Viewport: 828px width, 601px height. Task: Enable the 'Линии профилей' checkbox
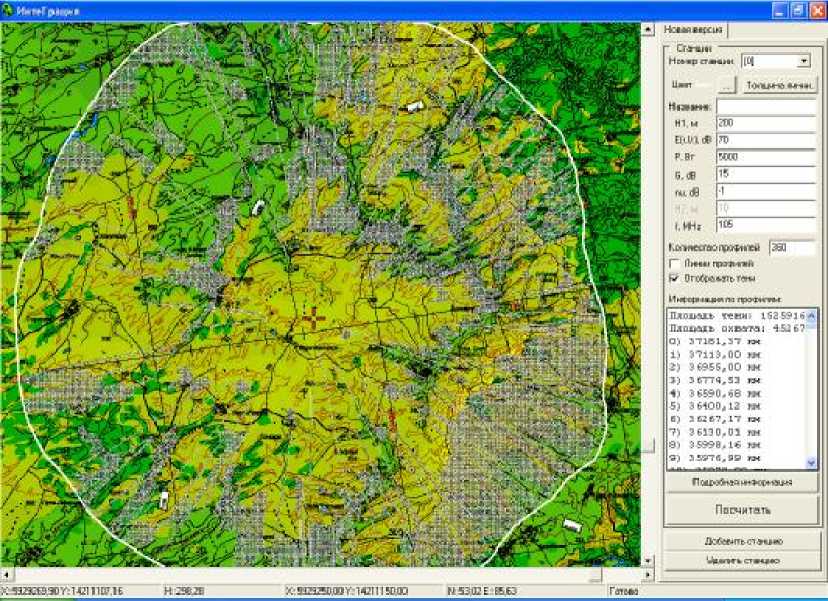pos(674,263)
